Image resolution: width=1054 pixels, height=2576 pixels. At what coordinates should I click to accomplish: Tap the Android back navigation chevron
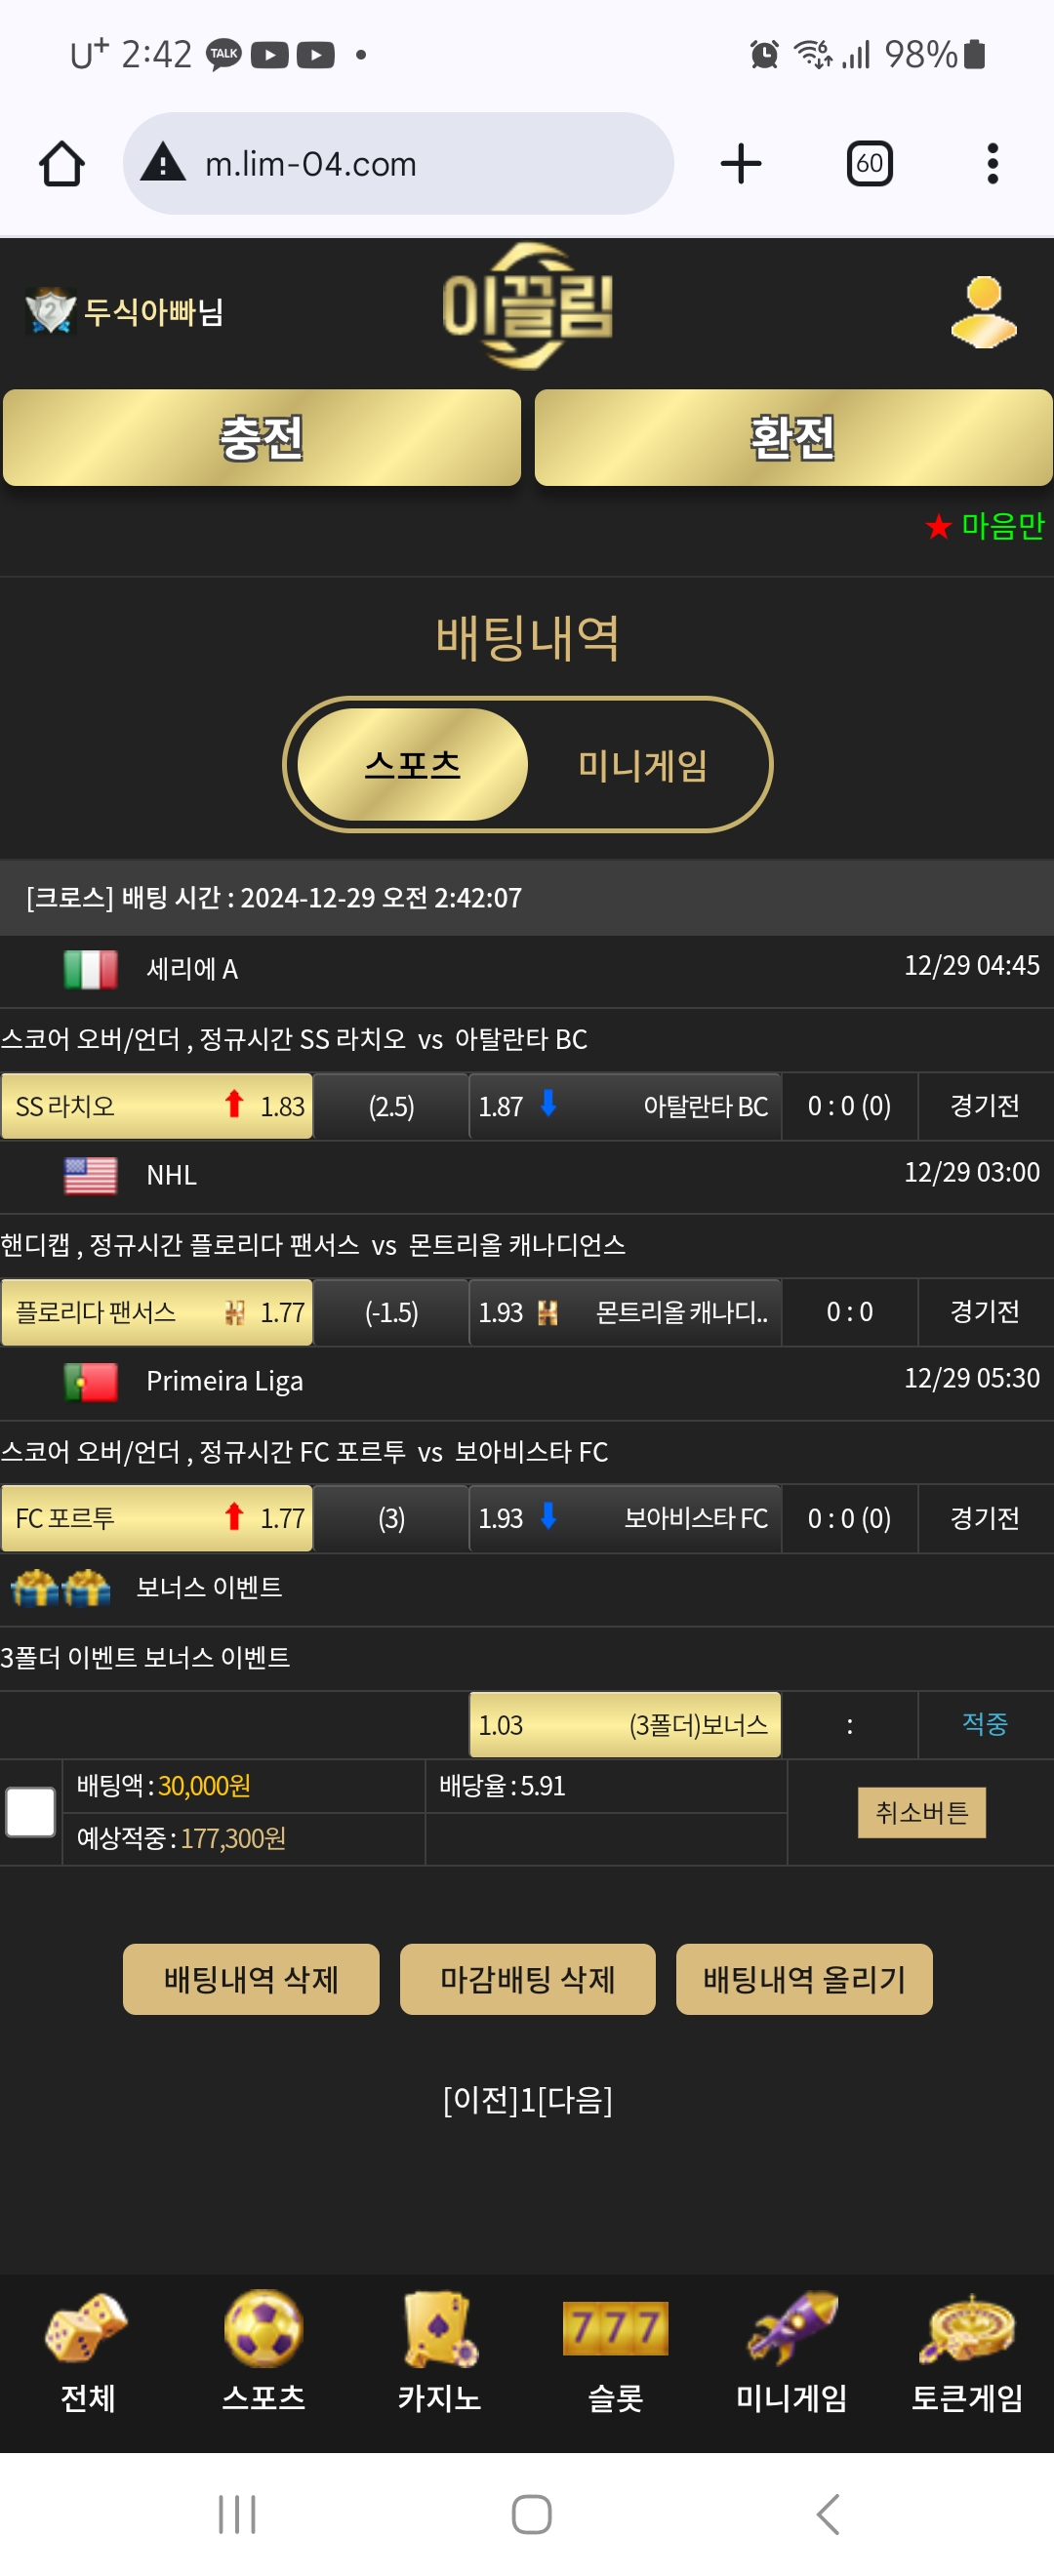(828, 2514)
